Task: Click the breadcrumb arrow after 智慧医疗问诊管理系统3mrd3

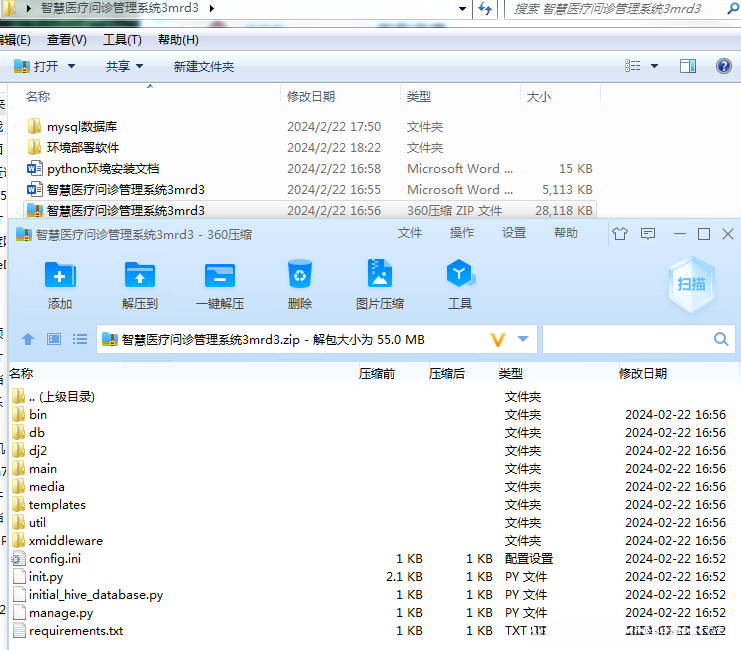Action: click(212, 8)
